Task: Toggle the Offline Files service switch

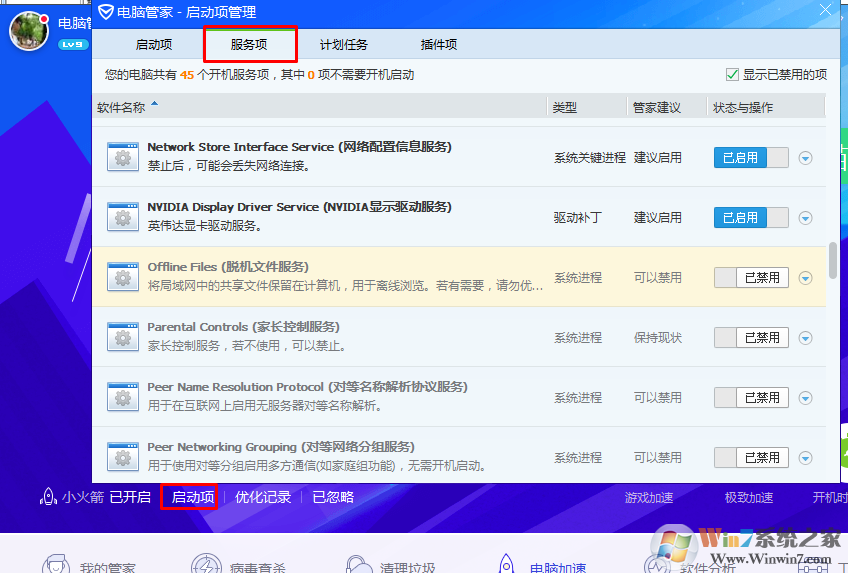Action: coord(751,278)
